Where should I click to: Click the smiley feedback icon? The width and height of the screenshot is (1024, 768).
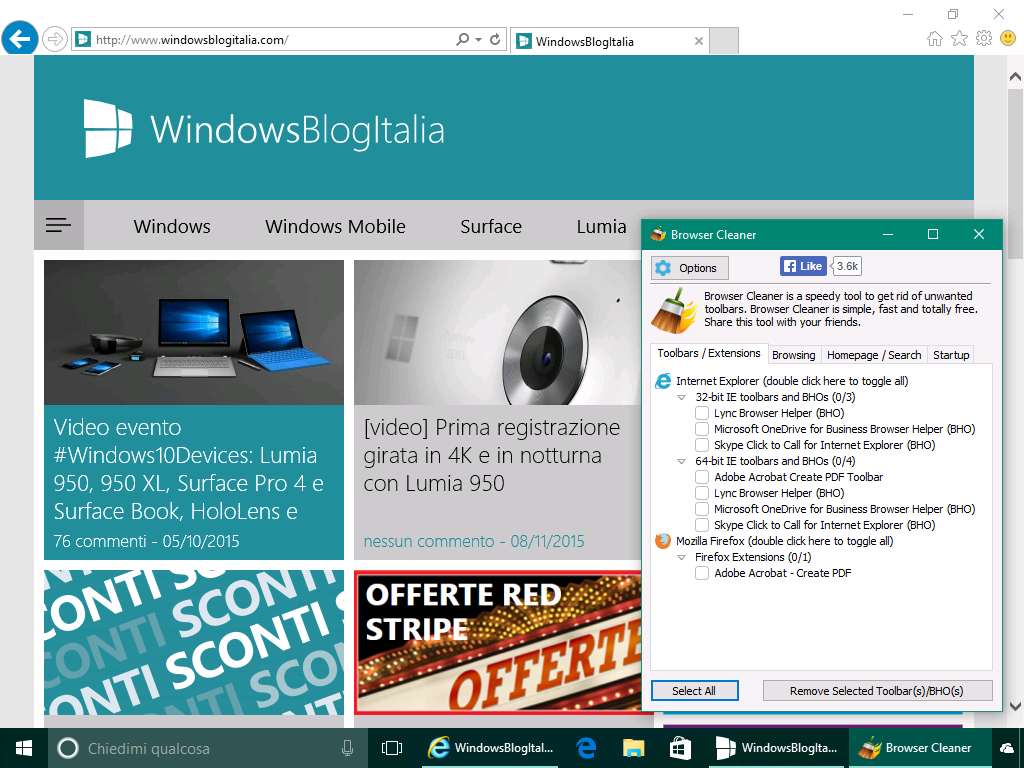(x=1008, y=39)
